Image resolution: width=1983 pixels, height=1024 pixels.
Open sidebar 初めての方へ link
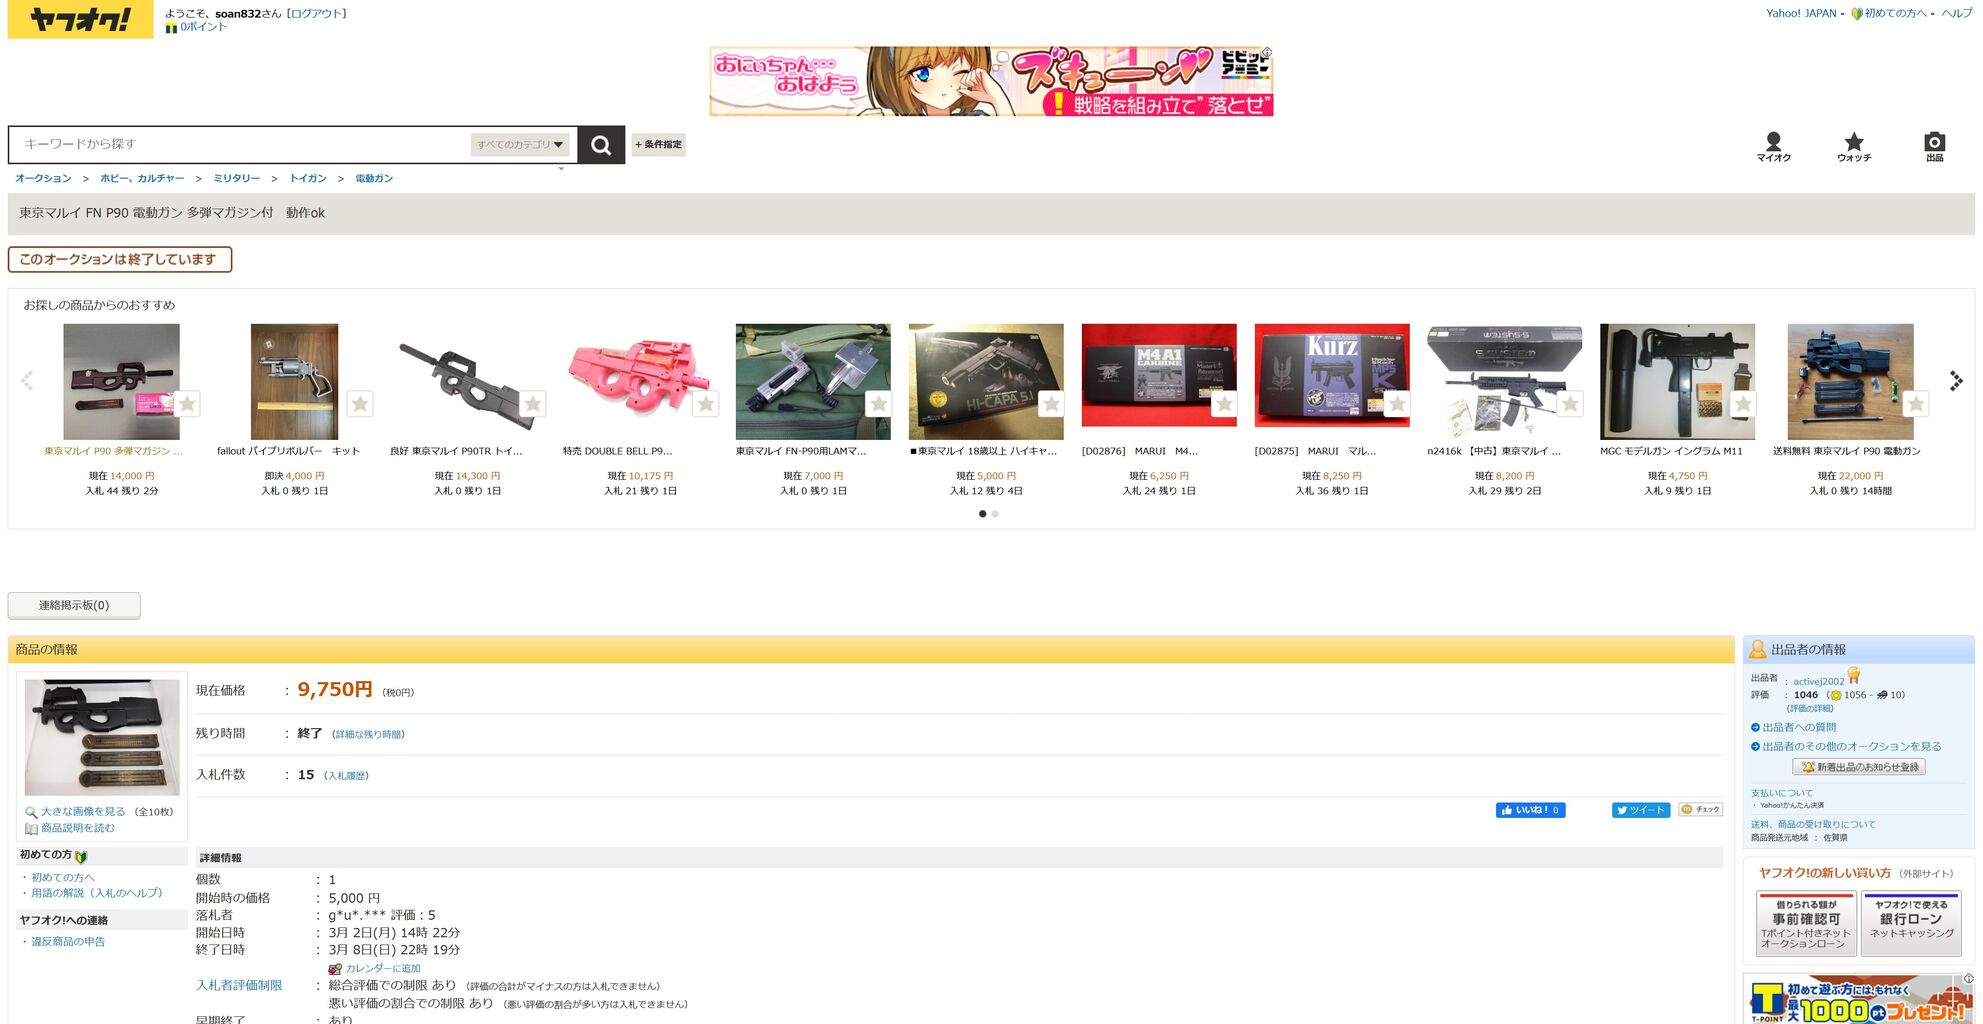(63, 878)
